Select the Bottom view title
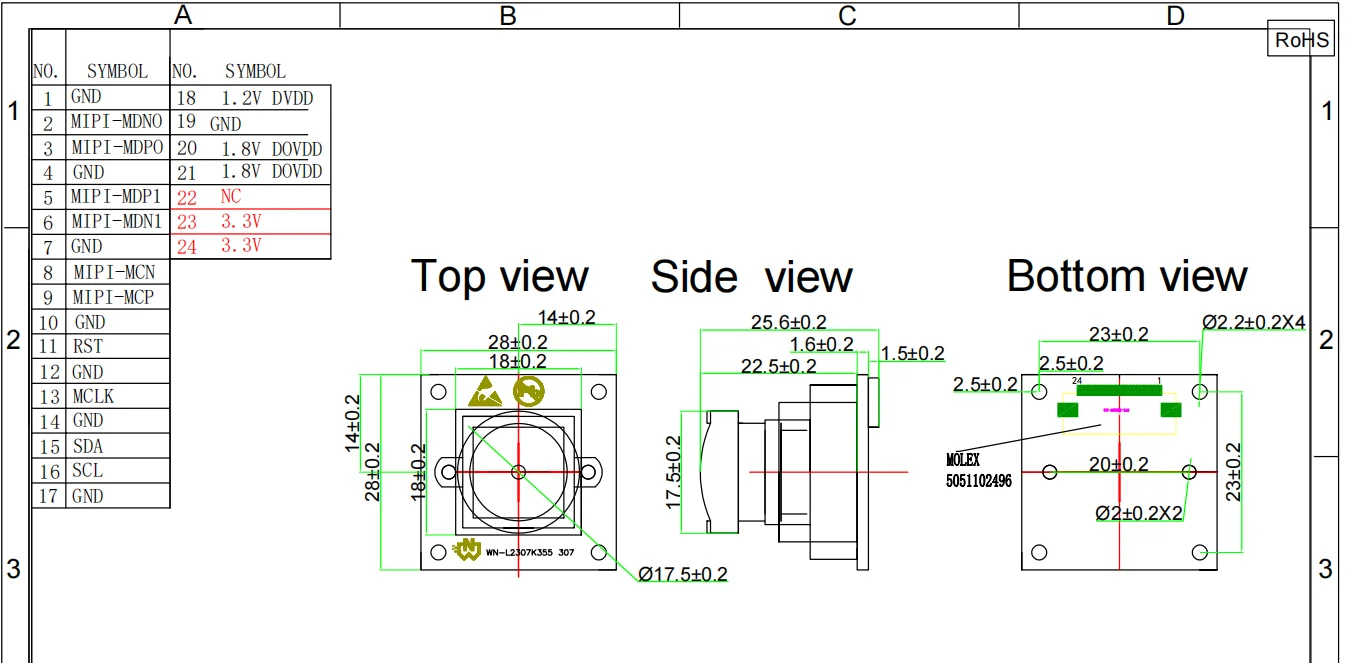Viewport: 1350px width, 663px height. (x=1127, y=275)
